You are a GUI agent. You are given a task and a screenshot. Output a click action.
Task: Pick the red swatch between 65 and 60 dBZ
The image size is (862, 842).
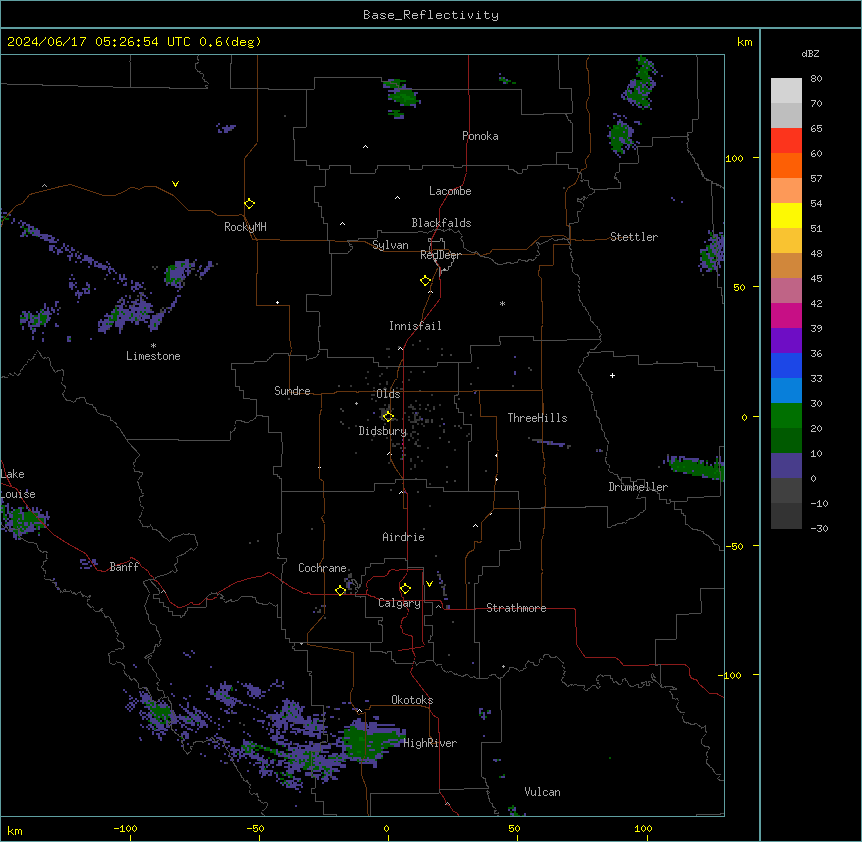point(786,141)
